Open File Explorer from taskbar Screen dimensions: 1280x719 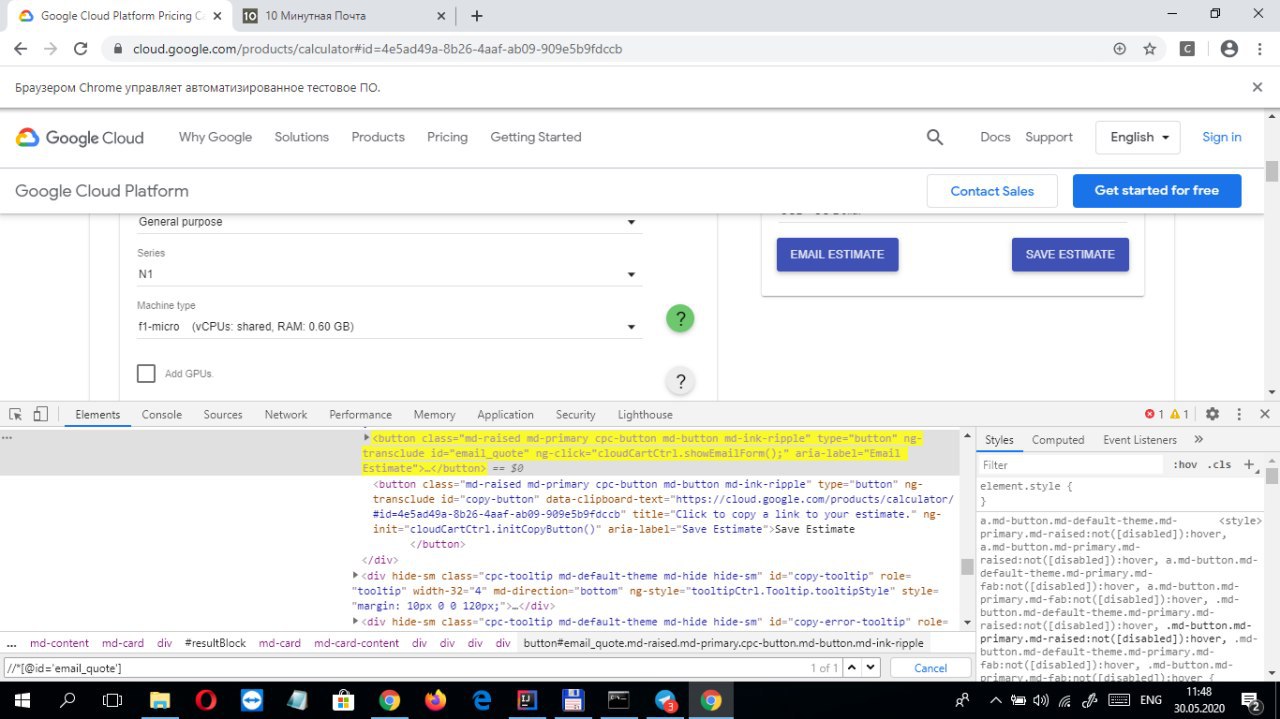tap(160, 700)
